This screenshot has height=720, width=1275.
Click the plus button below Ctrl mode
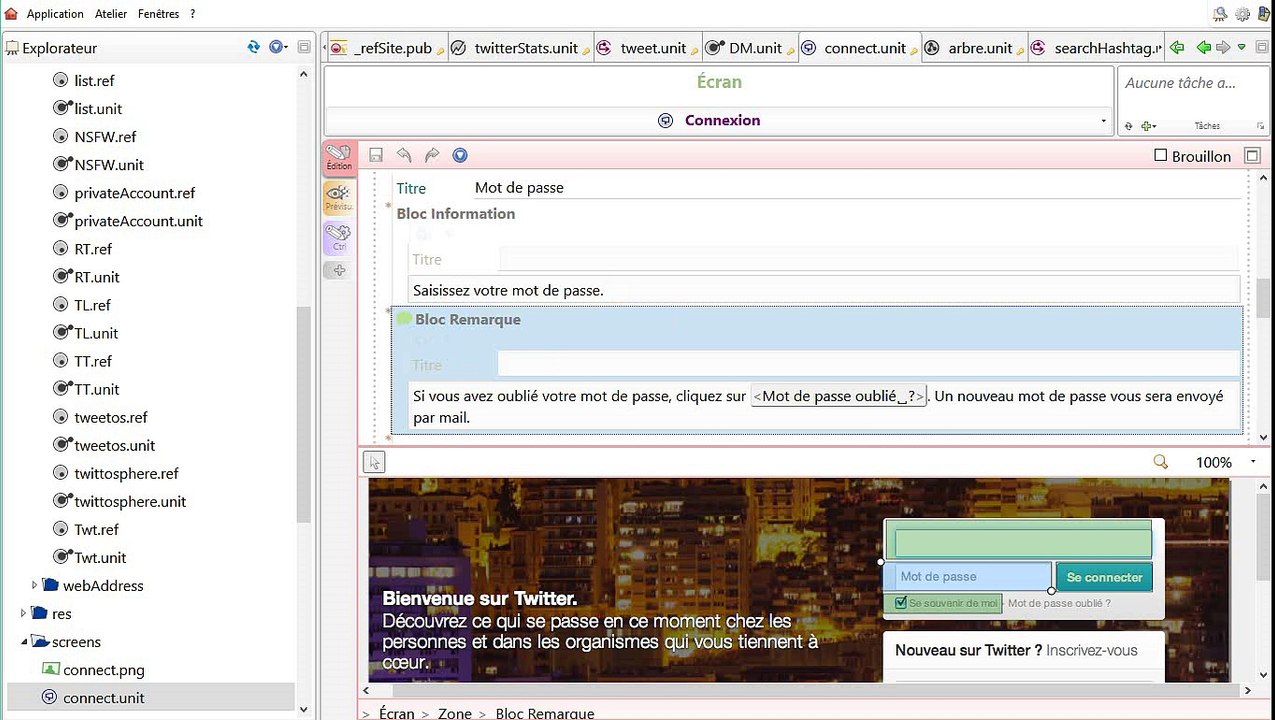pyautogui.click(x=339, y=270)
